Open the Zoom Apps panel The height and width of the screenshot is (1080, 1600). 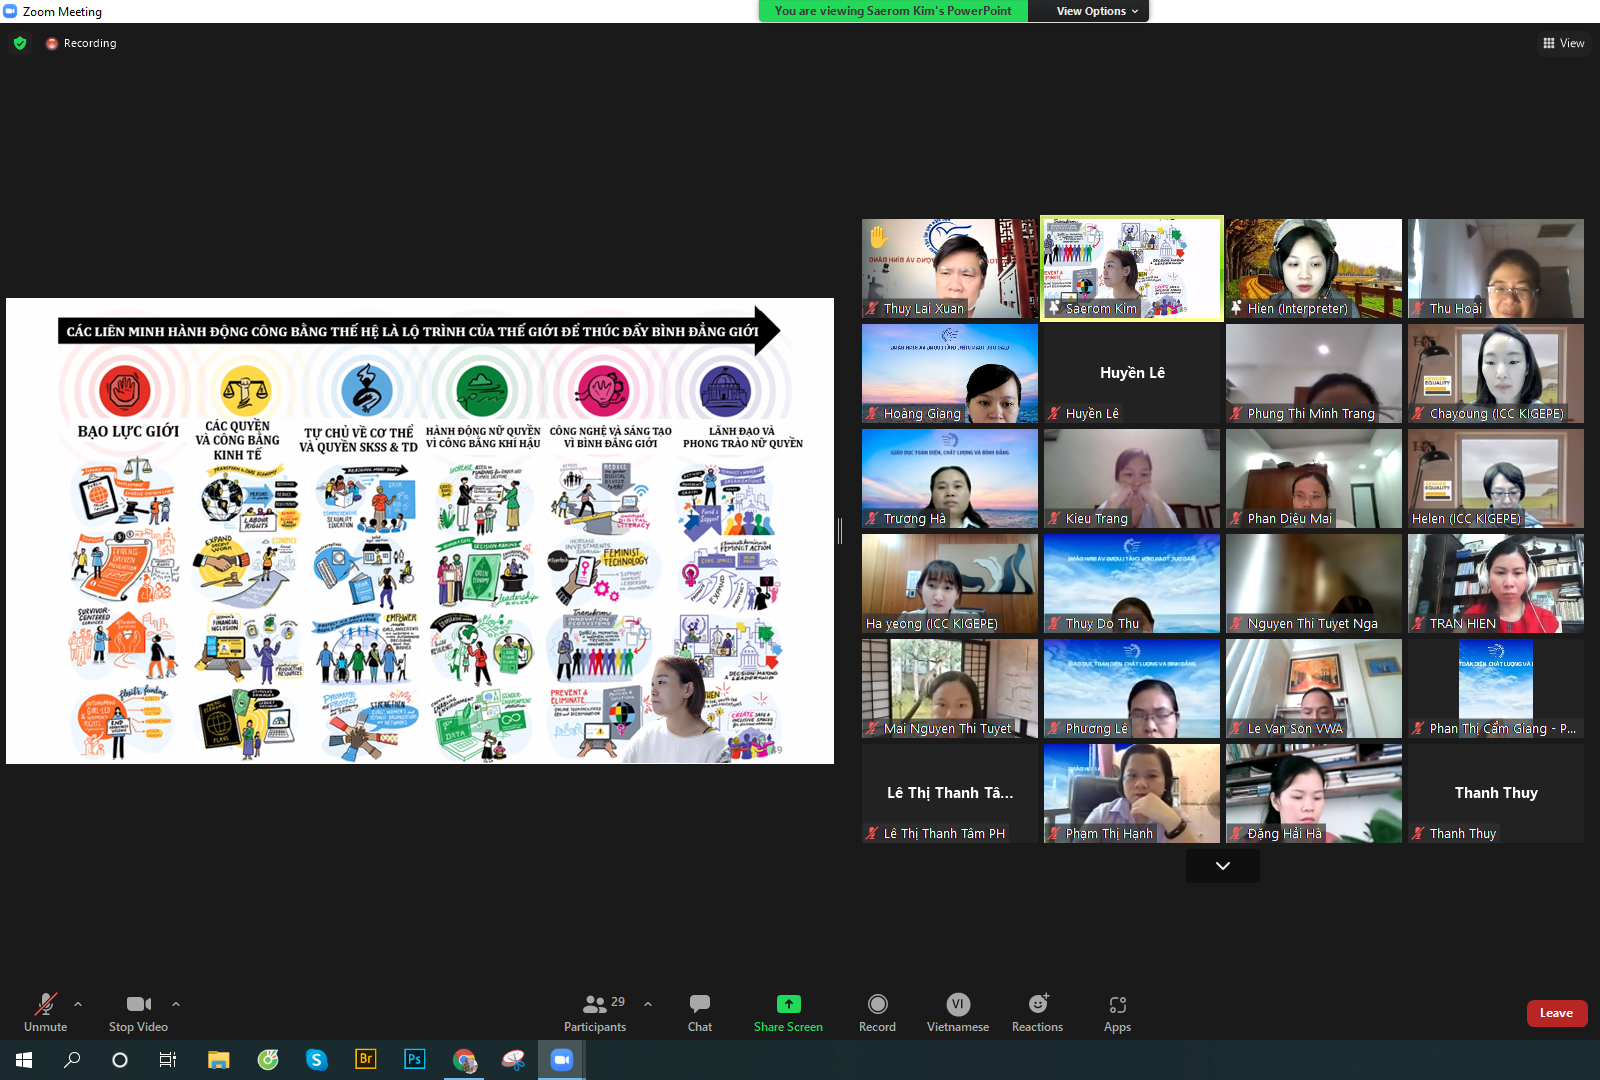tap(1117, 1011)
